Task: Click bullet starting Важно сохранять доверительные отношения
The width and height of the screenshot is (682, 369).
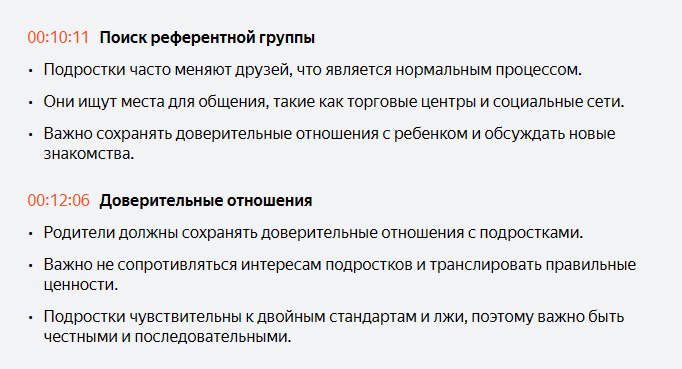Action: 329,143
